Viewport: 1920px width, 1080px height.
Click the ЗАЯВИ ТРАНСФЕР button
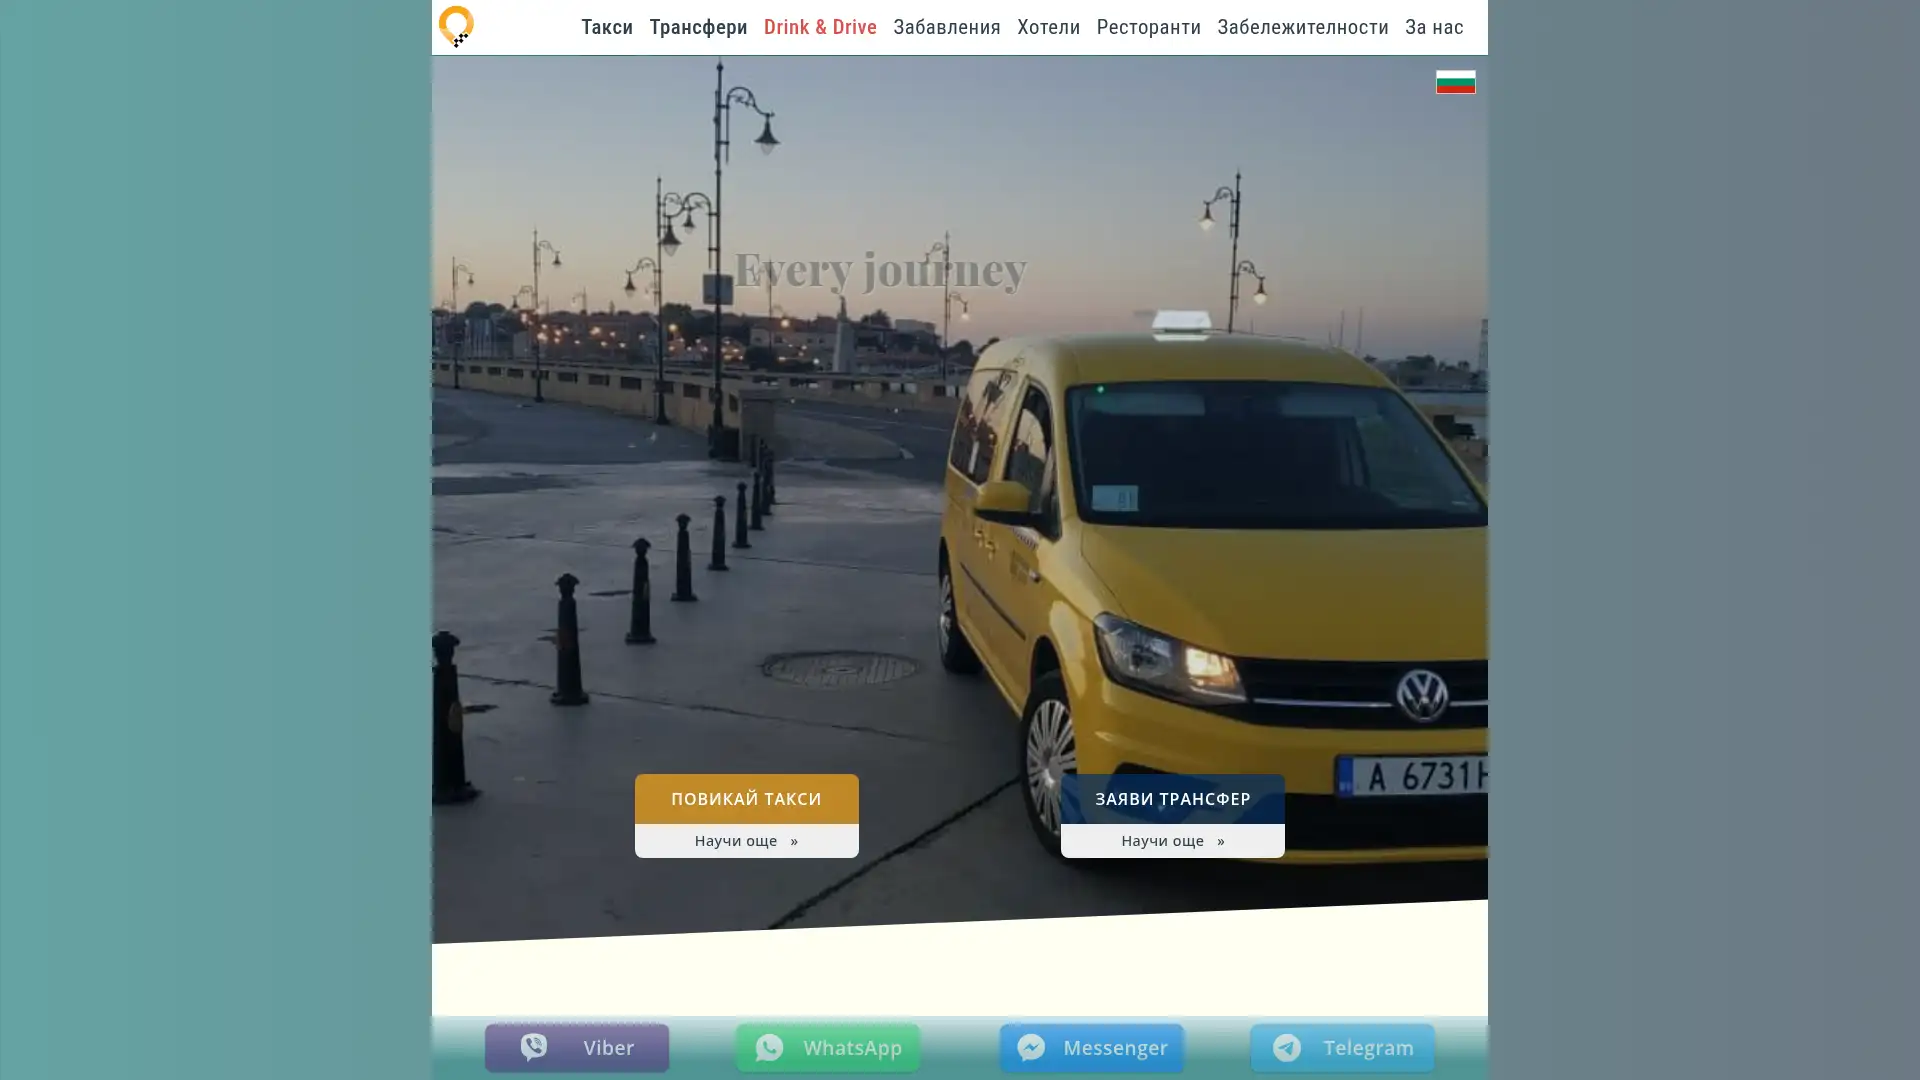tap(1172, 798)
